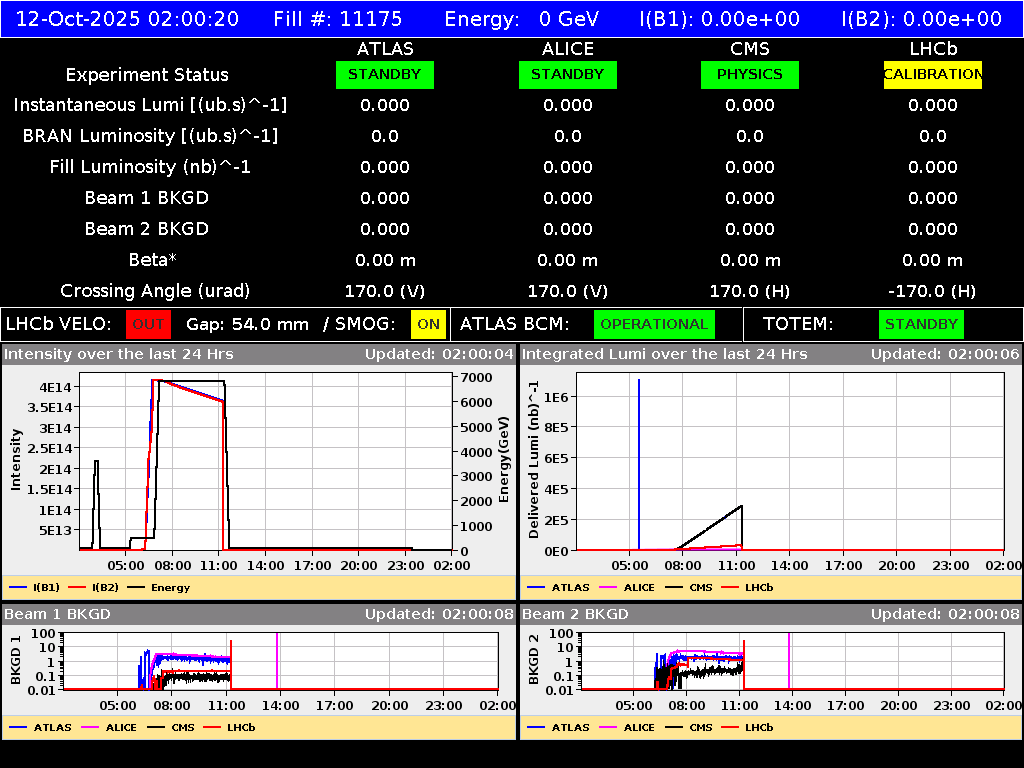Click the red LHCb VELO OUT indicator
Viewport: 1024px width, 768px height.
coord(148,324)
